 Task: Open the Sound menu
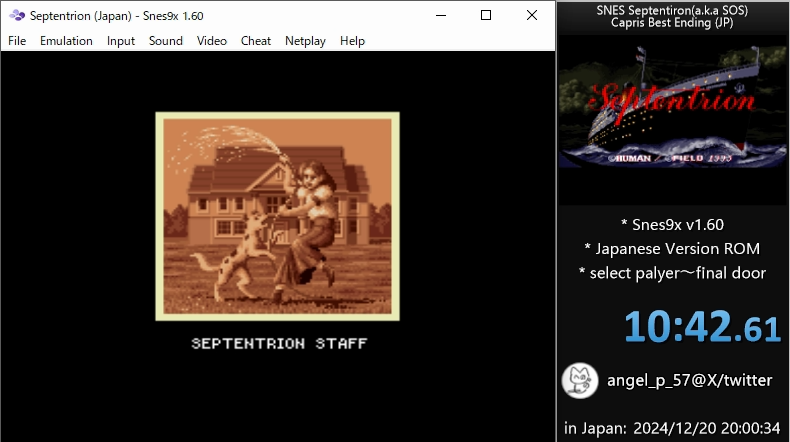pyautogui.click(x=165, y=41)
